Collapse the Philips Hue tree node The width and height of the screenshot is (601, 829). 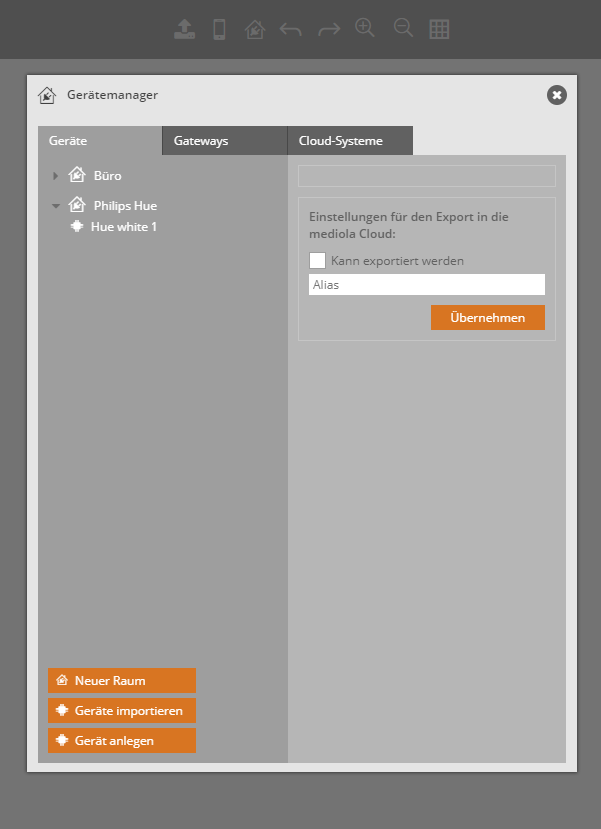[56, 206]
